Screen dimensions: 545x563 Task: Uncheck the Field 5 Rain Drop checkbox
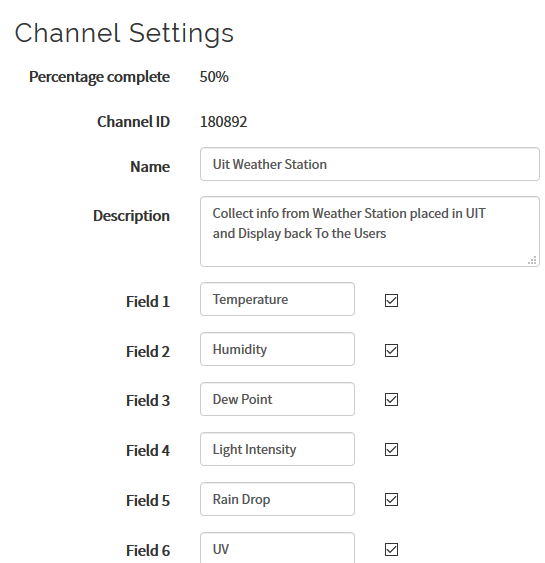pyautogui.click(x=391, y=499)
